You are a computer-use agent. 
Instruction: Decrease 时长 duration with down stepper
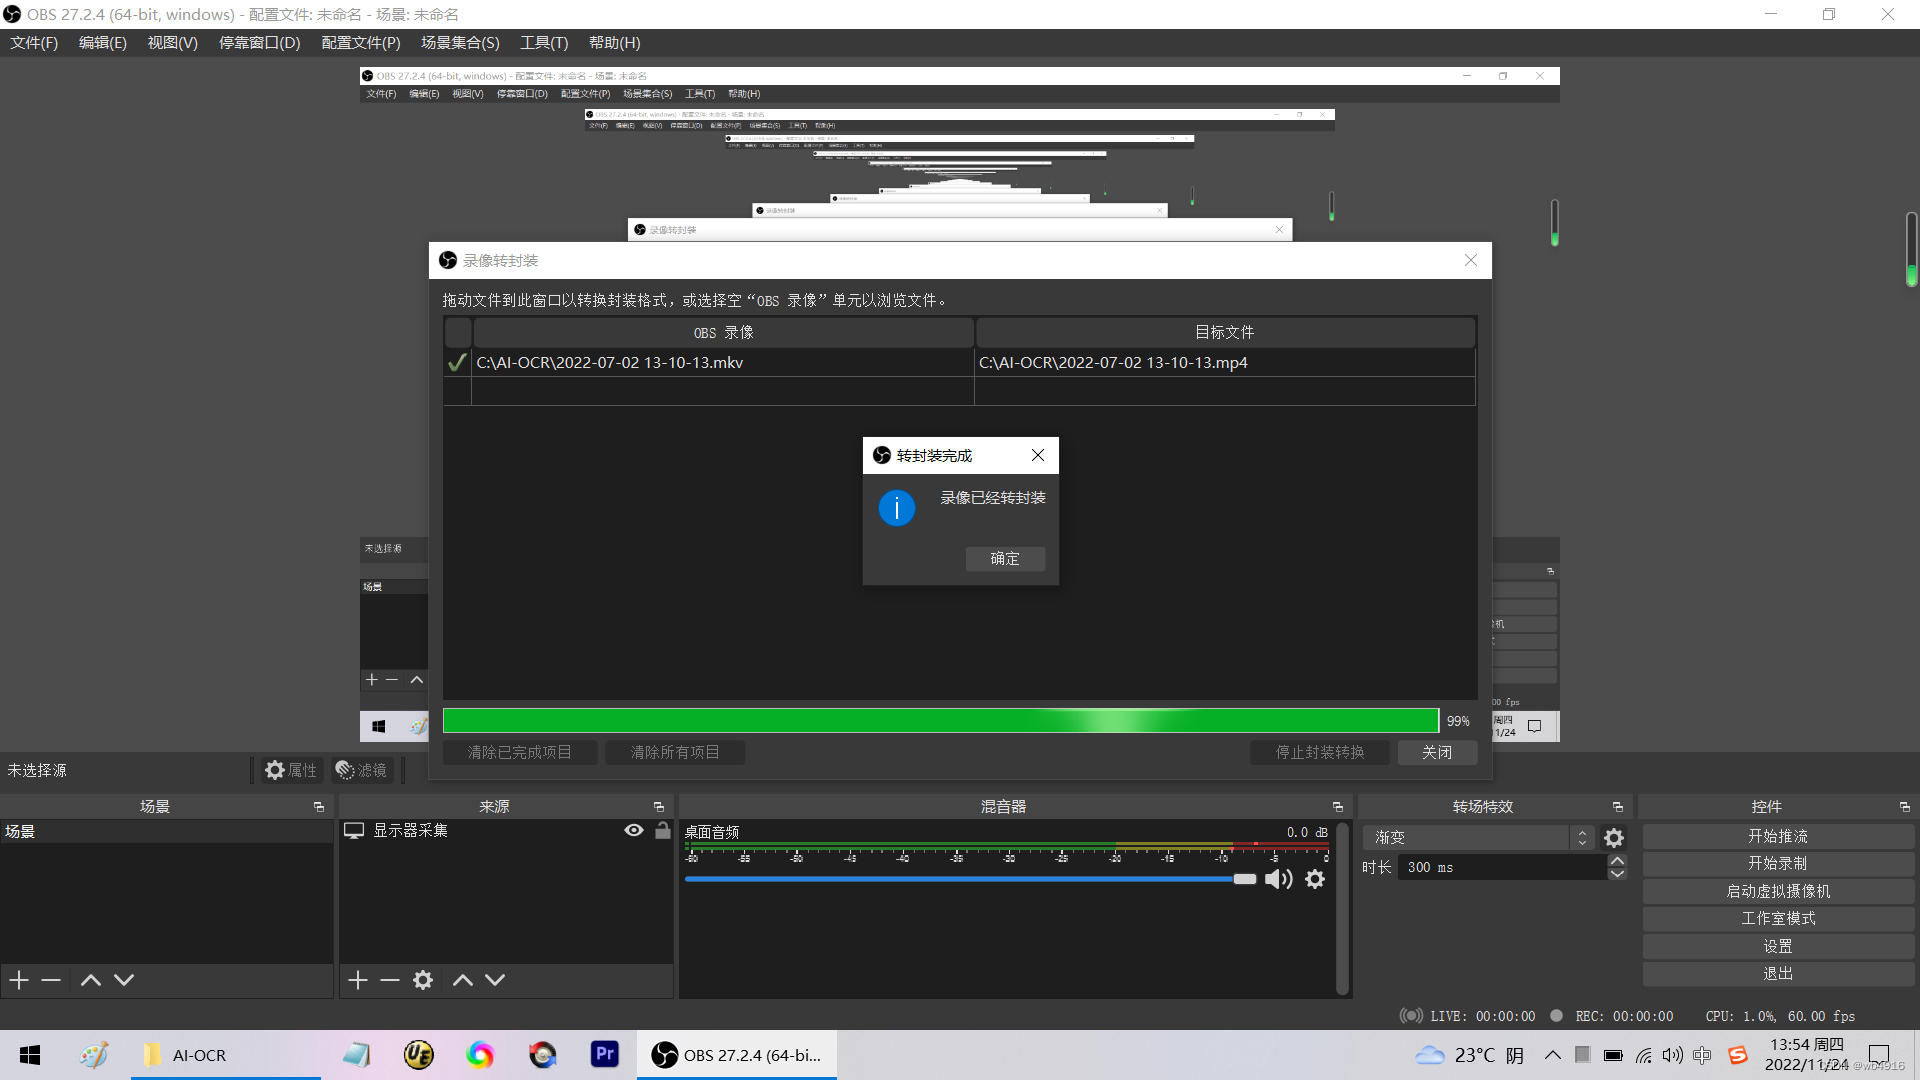tap(1617, 874)
